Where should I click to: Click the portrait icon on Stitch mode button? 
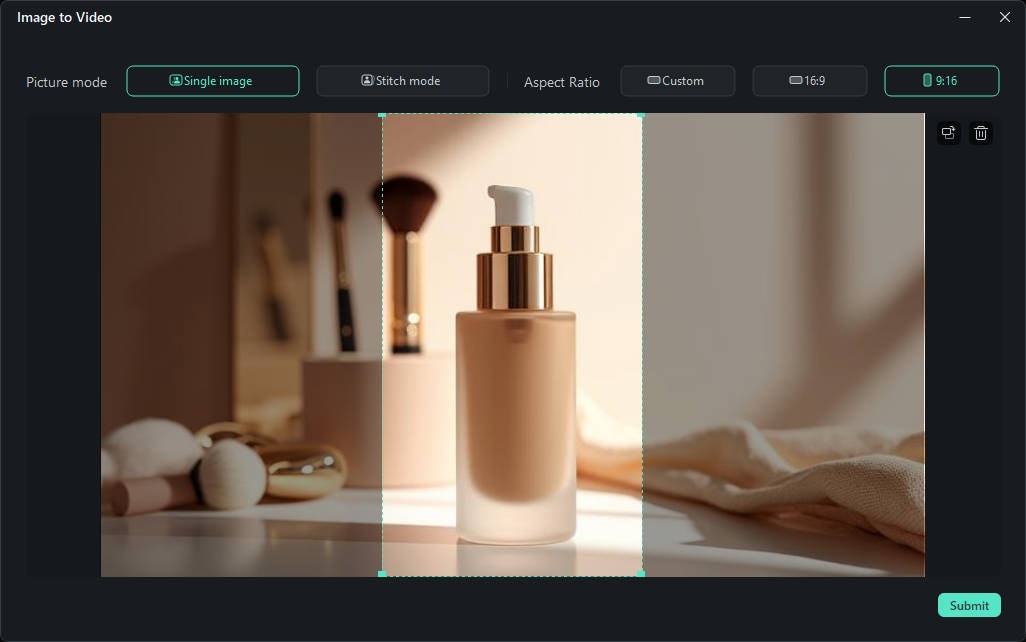[x=367, y=81]
